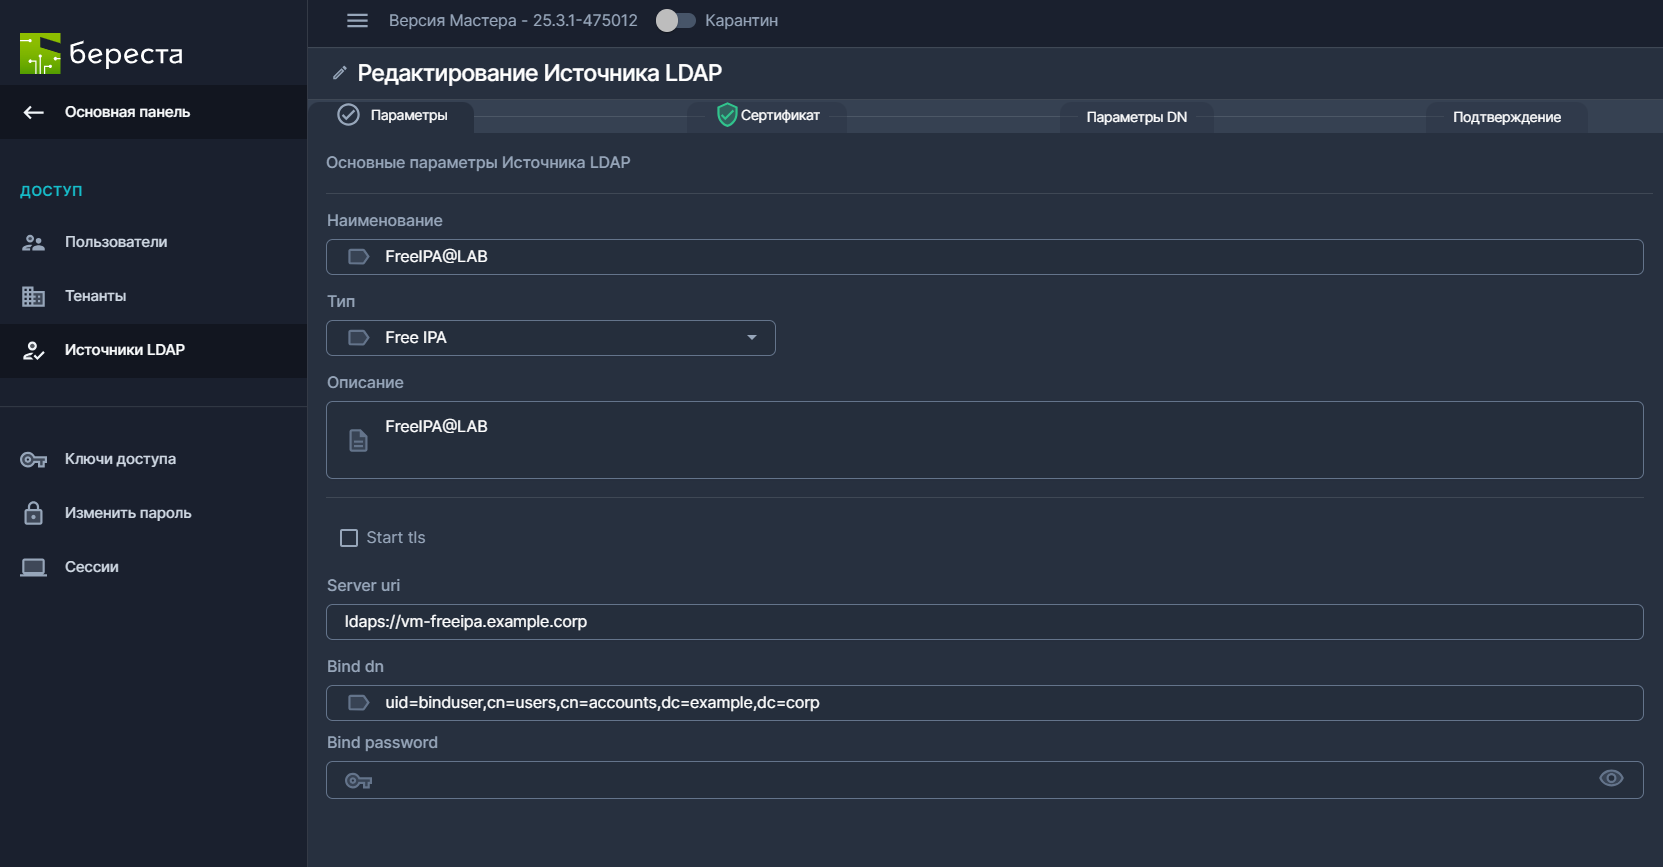This screenshot has height=867, width=1663.
Task: Click the Ключи доступа key icon
Action: pyautogui.click(x=34, y=459)
